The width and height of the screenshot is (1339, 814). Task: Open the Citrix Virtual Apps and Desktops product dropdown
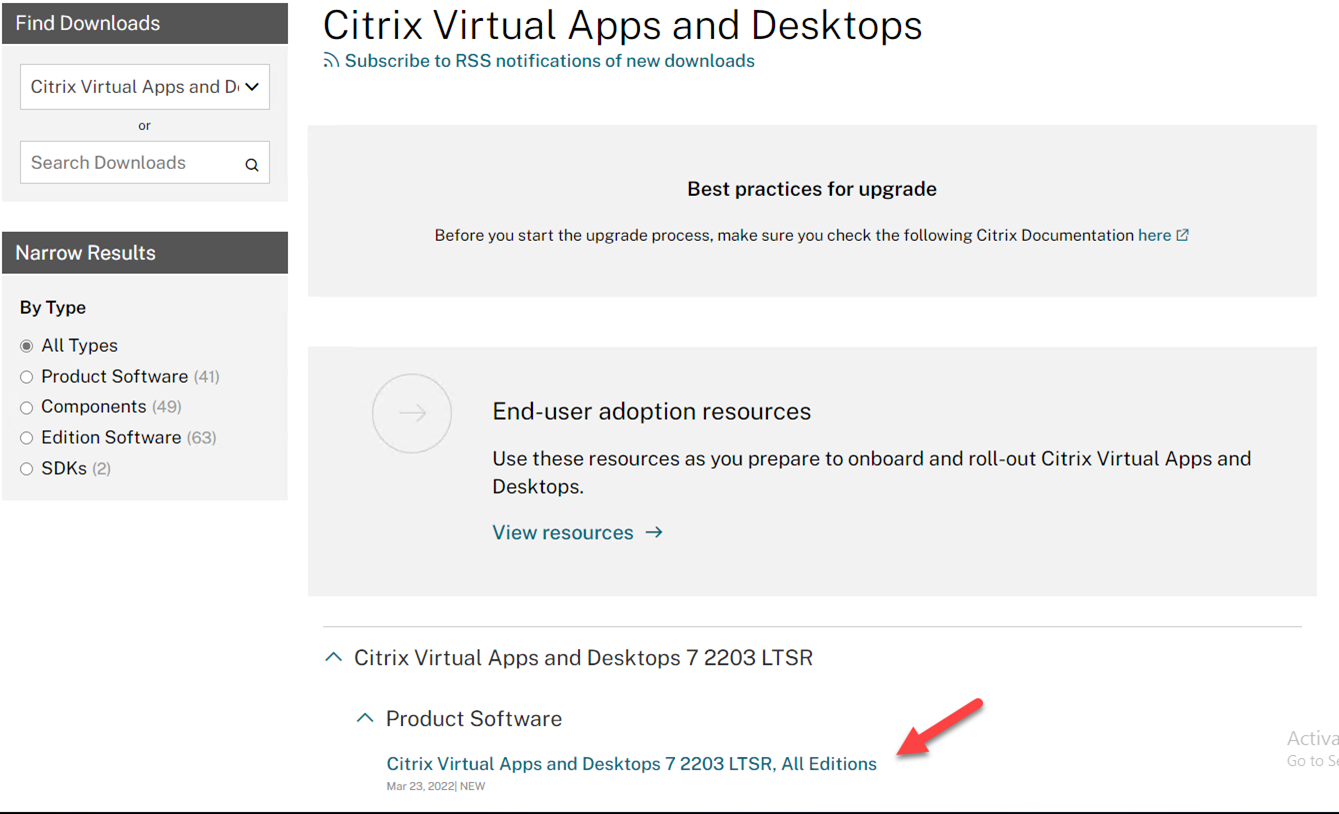[144, 87]
